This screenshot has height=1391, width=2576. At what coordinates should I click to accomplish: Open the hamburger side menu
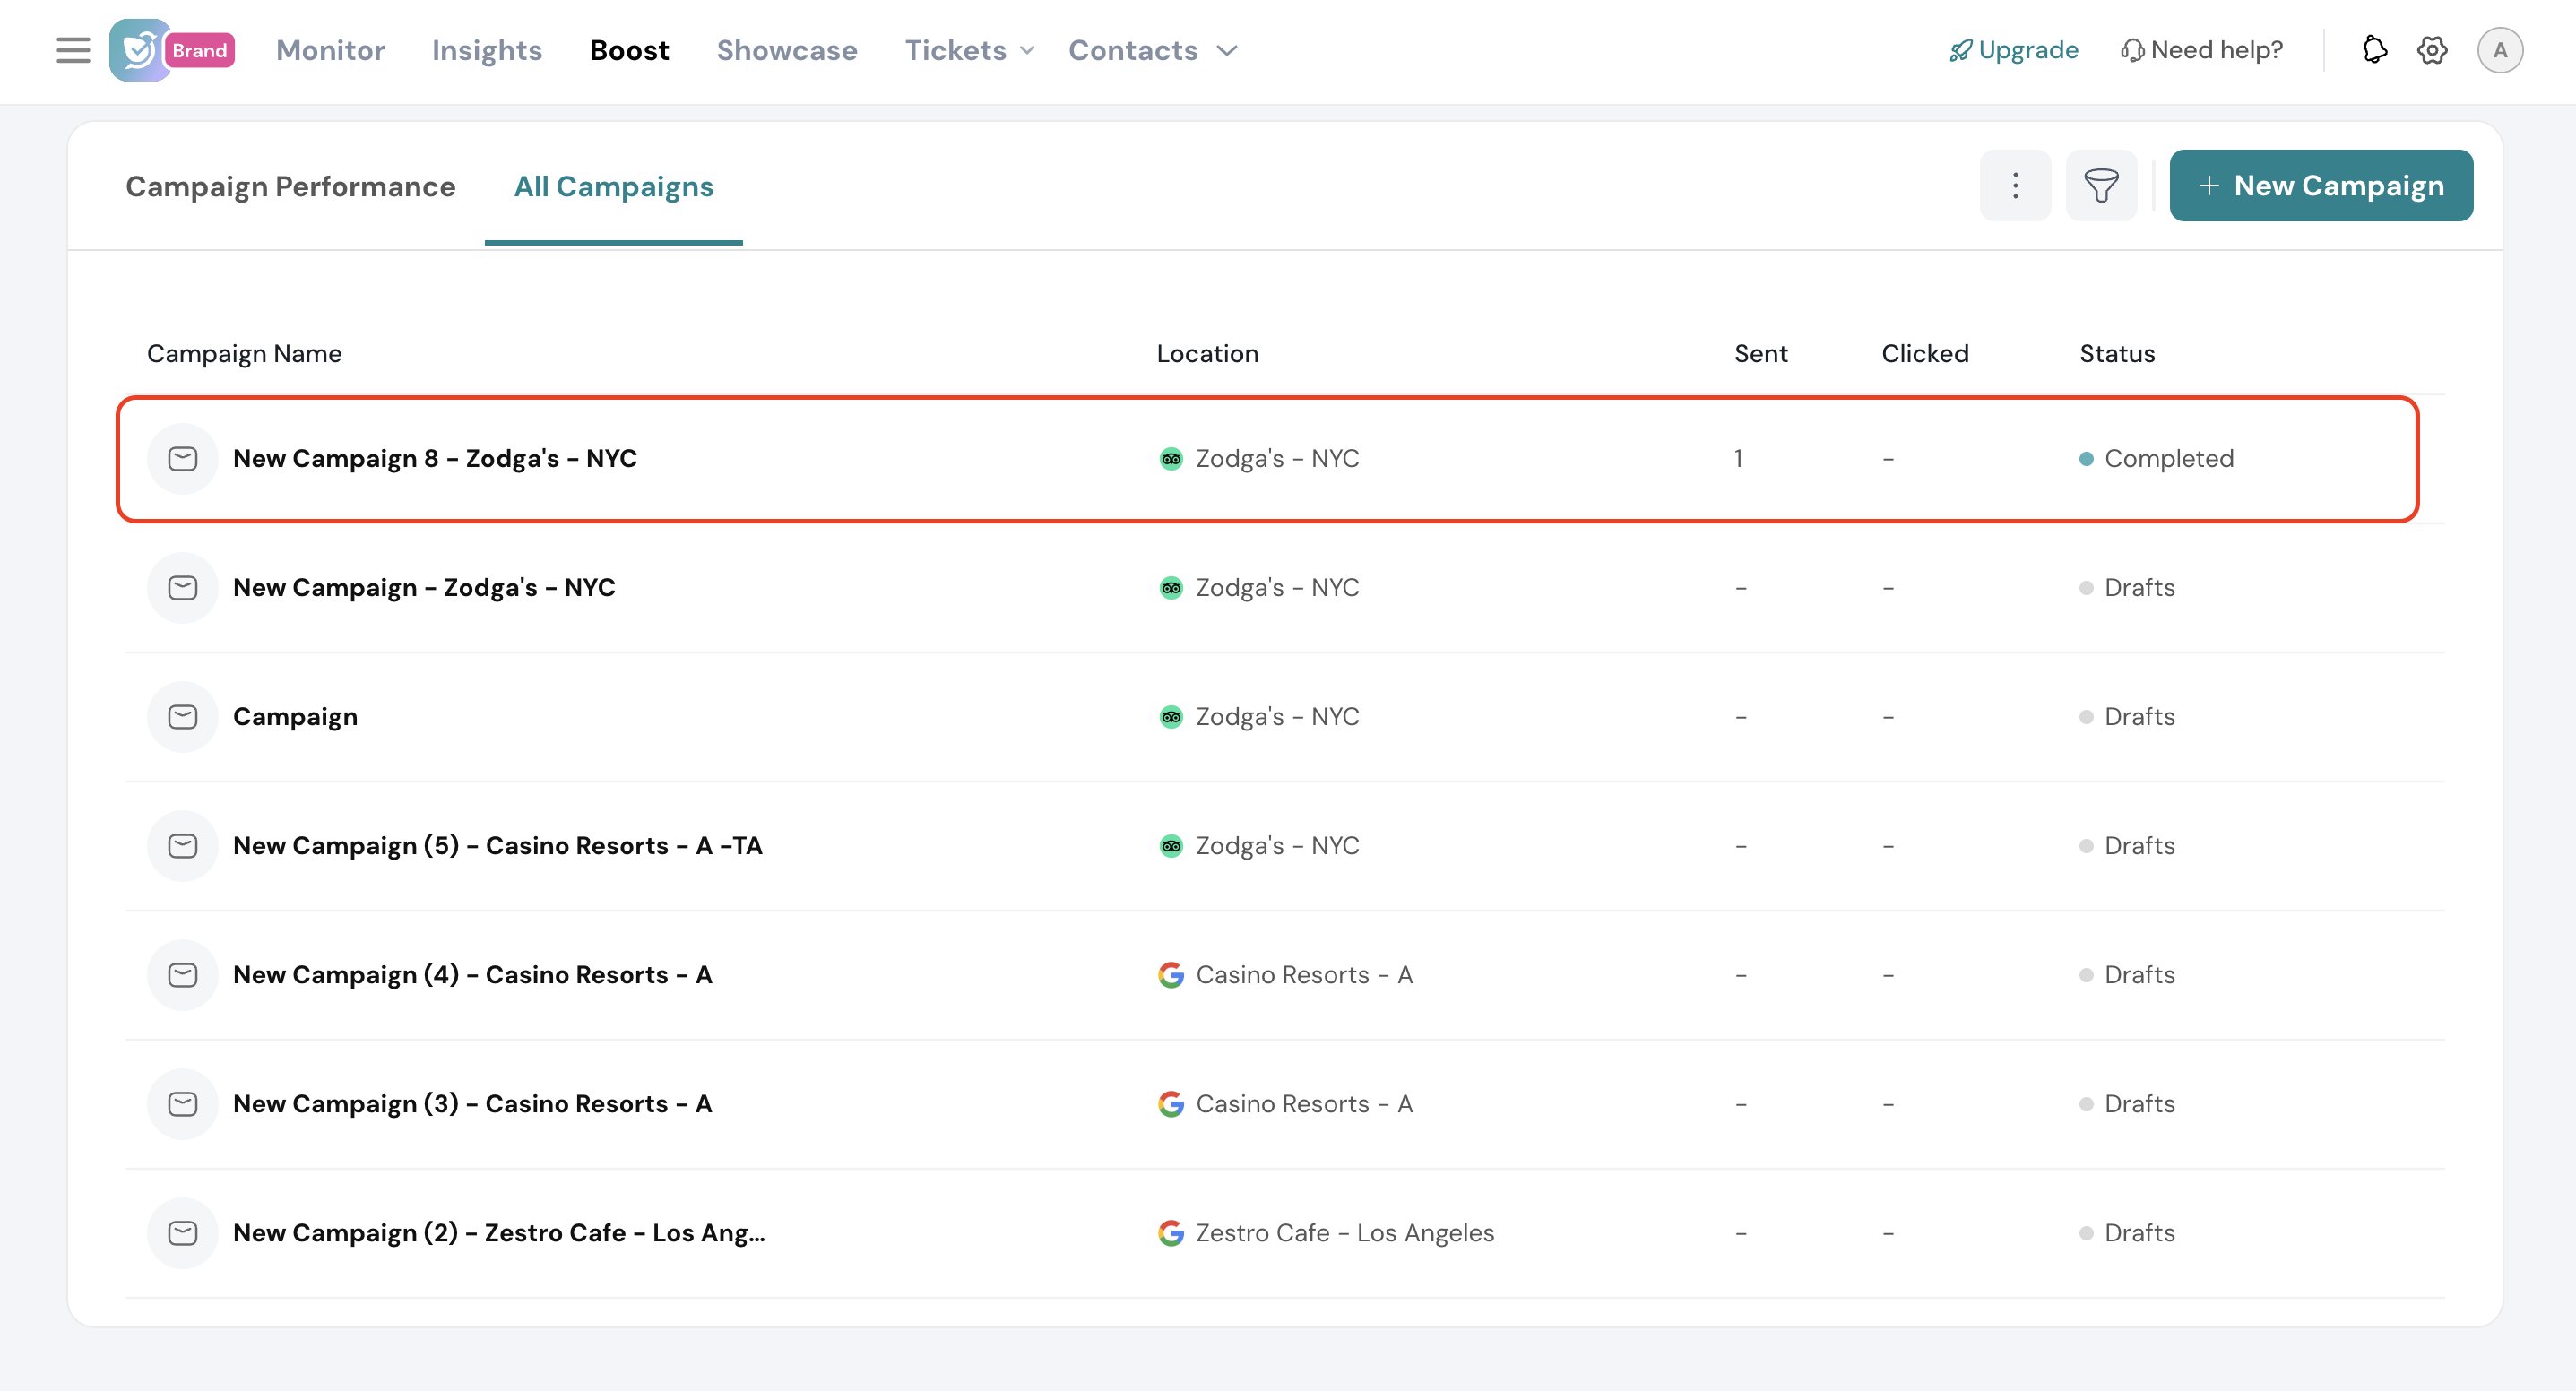pos(72,50)
